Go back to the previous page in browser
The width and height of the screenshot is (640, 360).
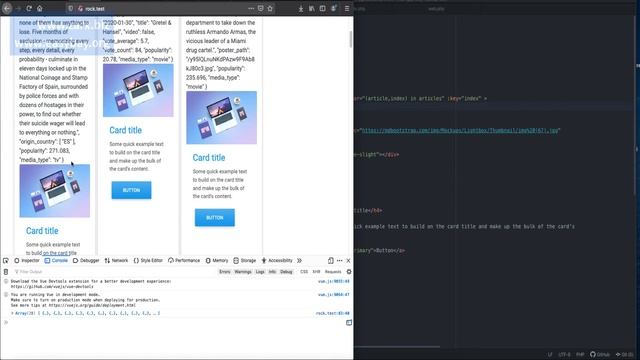7,8
